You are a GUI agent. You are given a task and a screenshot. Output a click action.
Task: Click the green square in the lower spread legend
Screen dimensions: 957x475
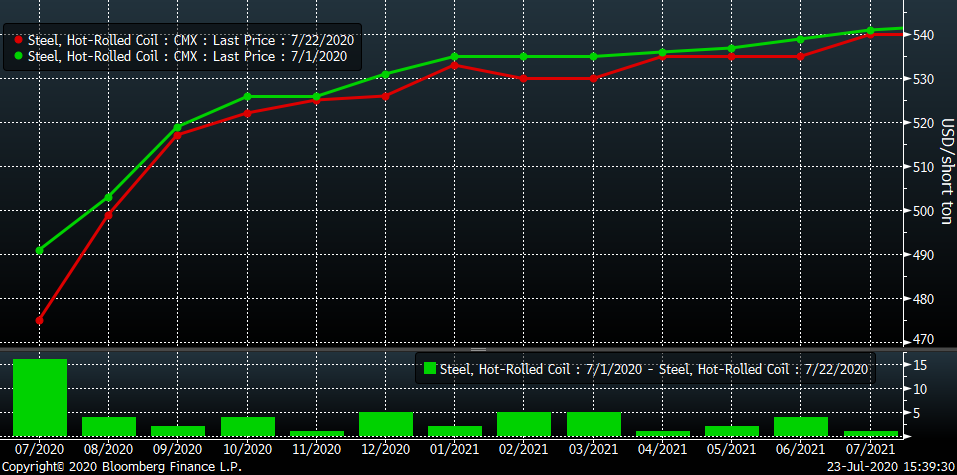(x=430, y=369)
